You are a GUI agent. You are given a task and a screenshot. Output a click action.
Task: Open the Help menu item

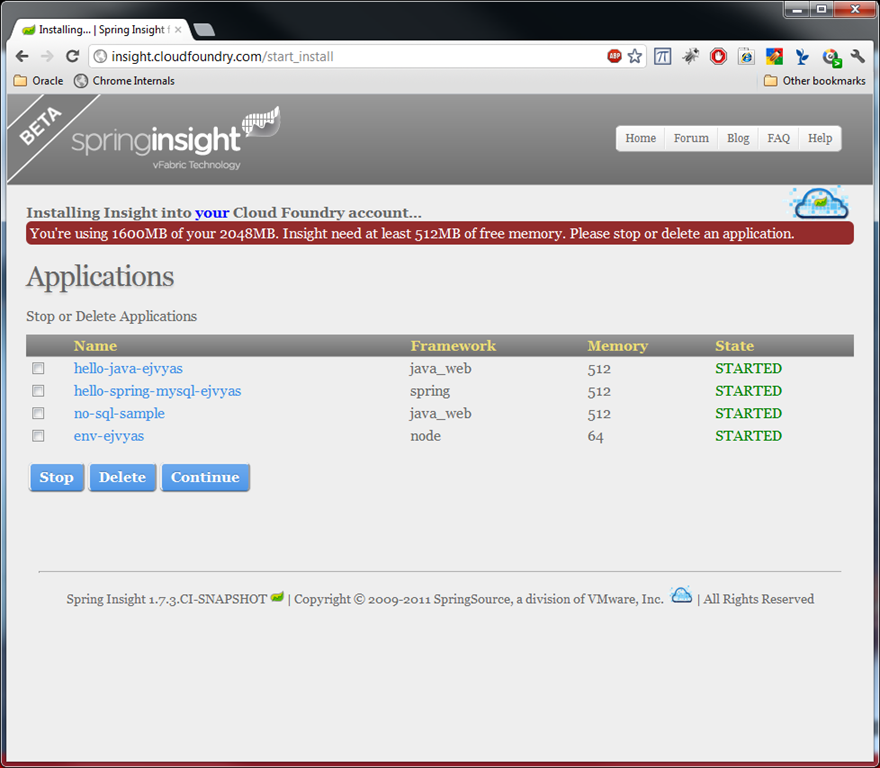pyautogui.click(x=820, y=138)
